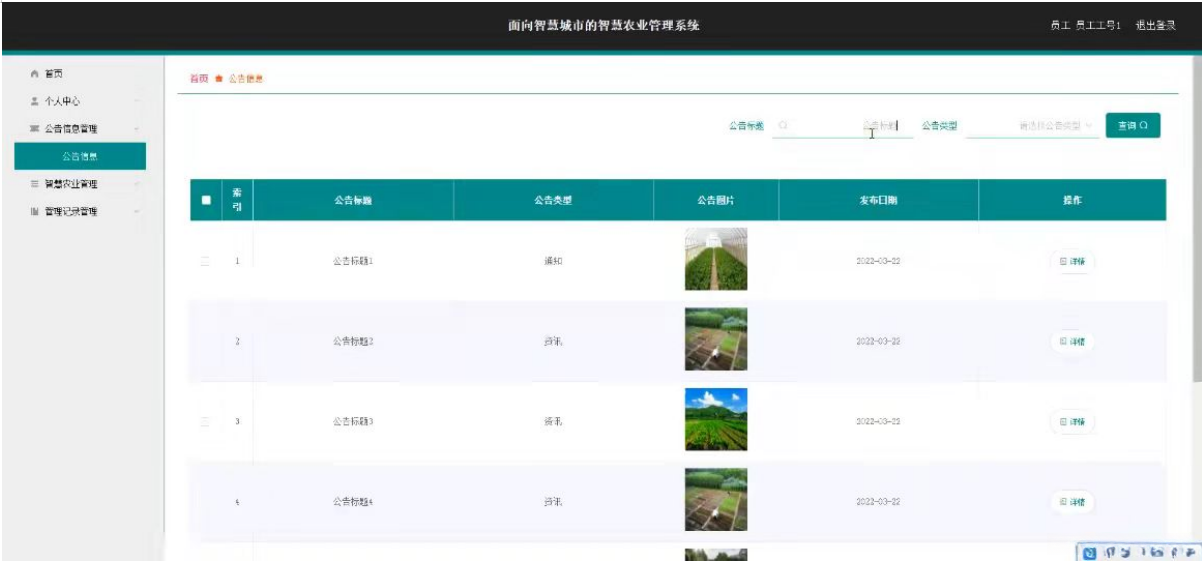The image size is (1202, 563).
Task: Expand the 智慧农业管理 menu arrow
Action: point(136,185)
